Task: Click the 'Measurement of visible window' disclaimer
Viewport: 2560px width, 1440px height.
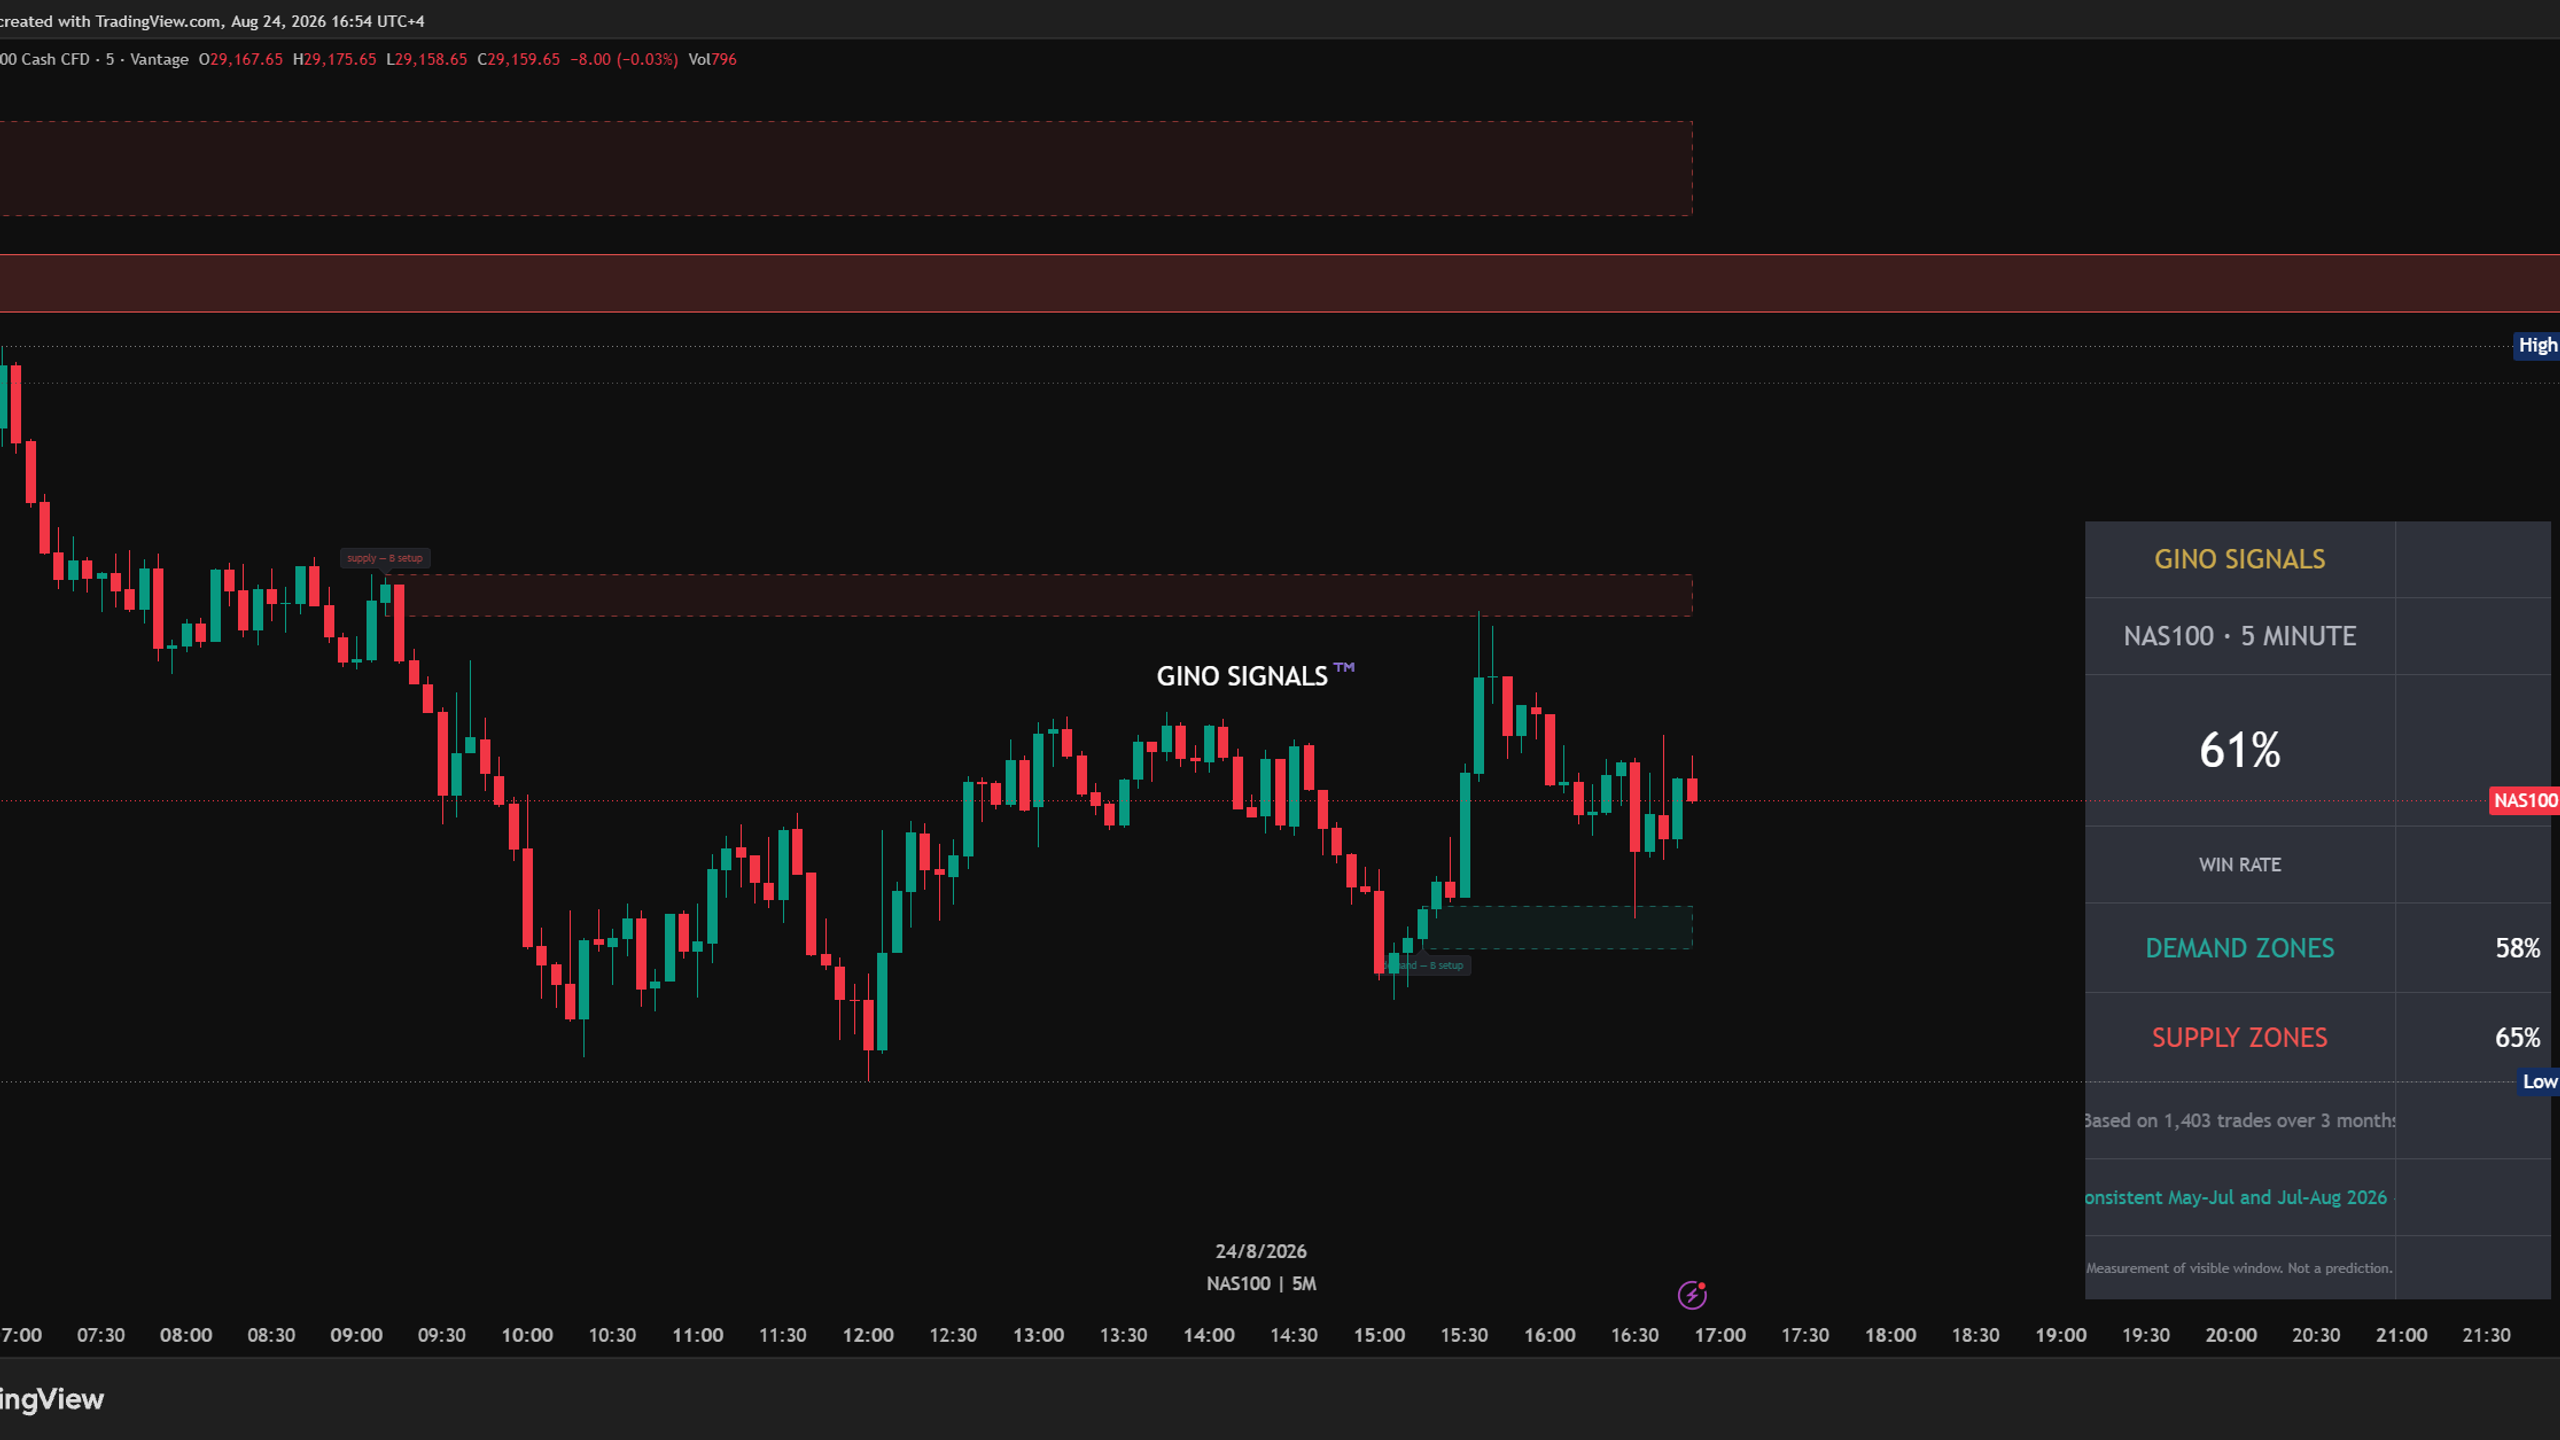Action: point(2239,1268)
